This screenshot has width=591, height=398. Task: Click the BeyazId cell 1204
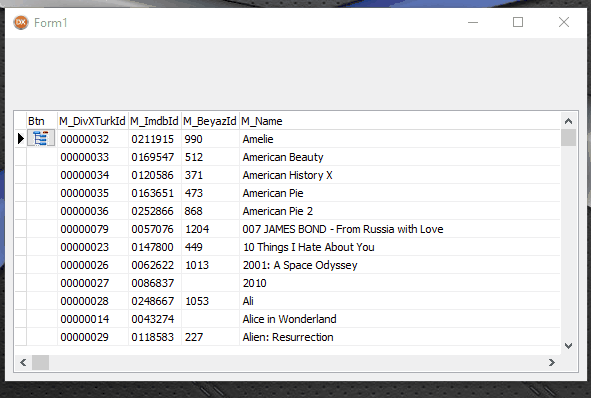coord(210,229)
